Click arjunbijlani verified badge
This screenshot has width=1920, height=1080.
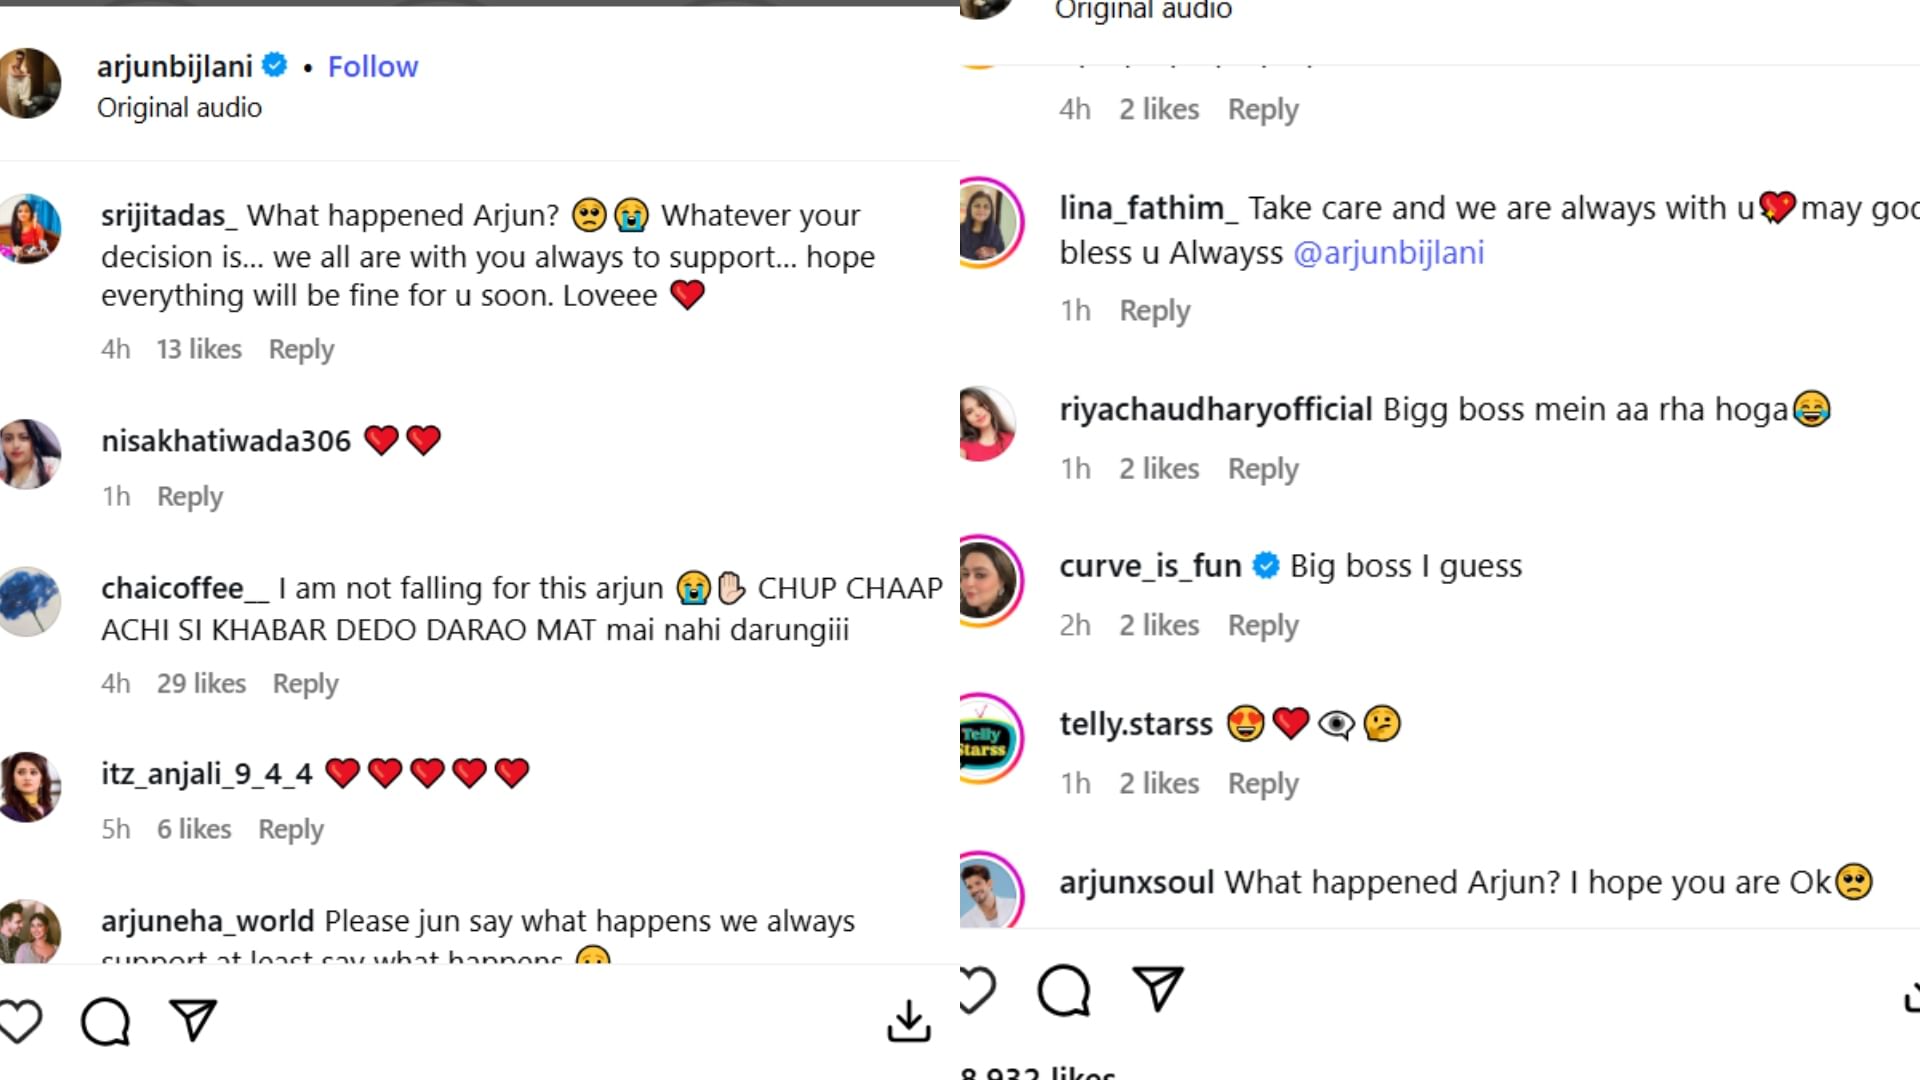[275, 66]
